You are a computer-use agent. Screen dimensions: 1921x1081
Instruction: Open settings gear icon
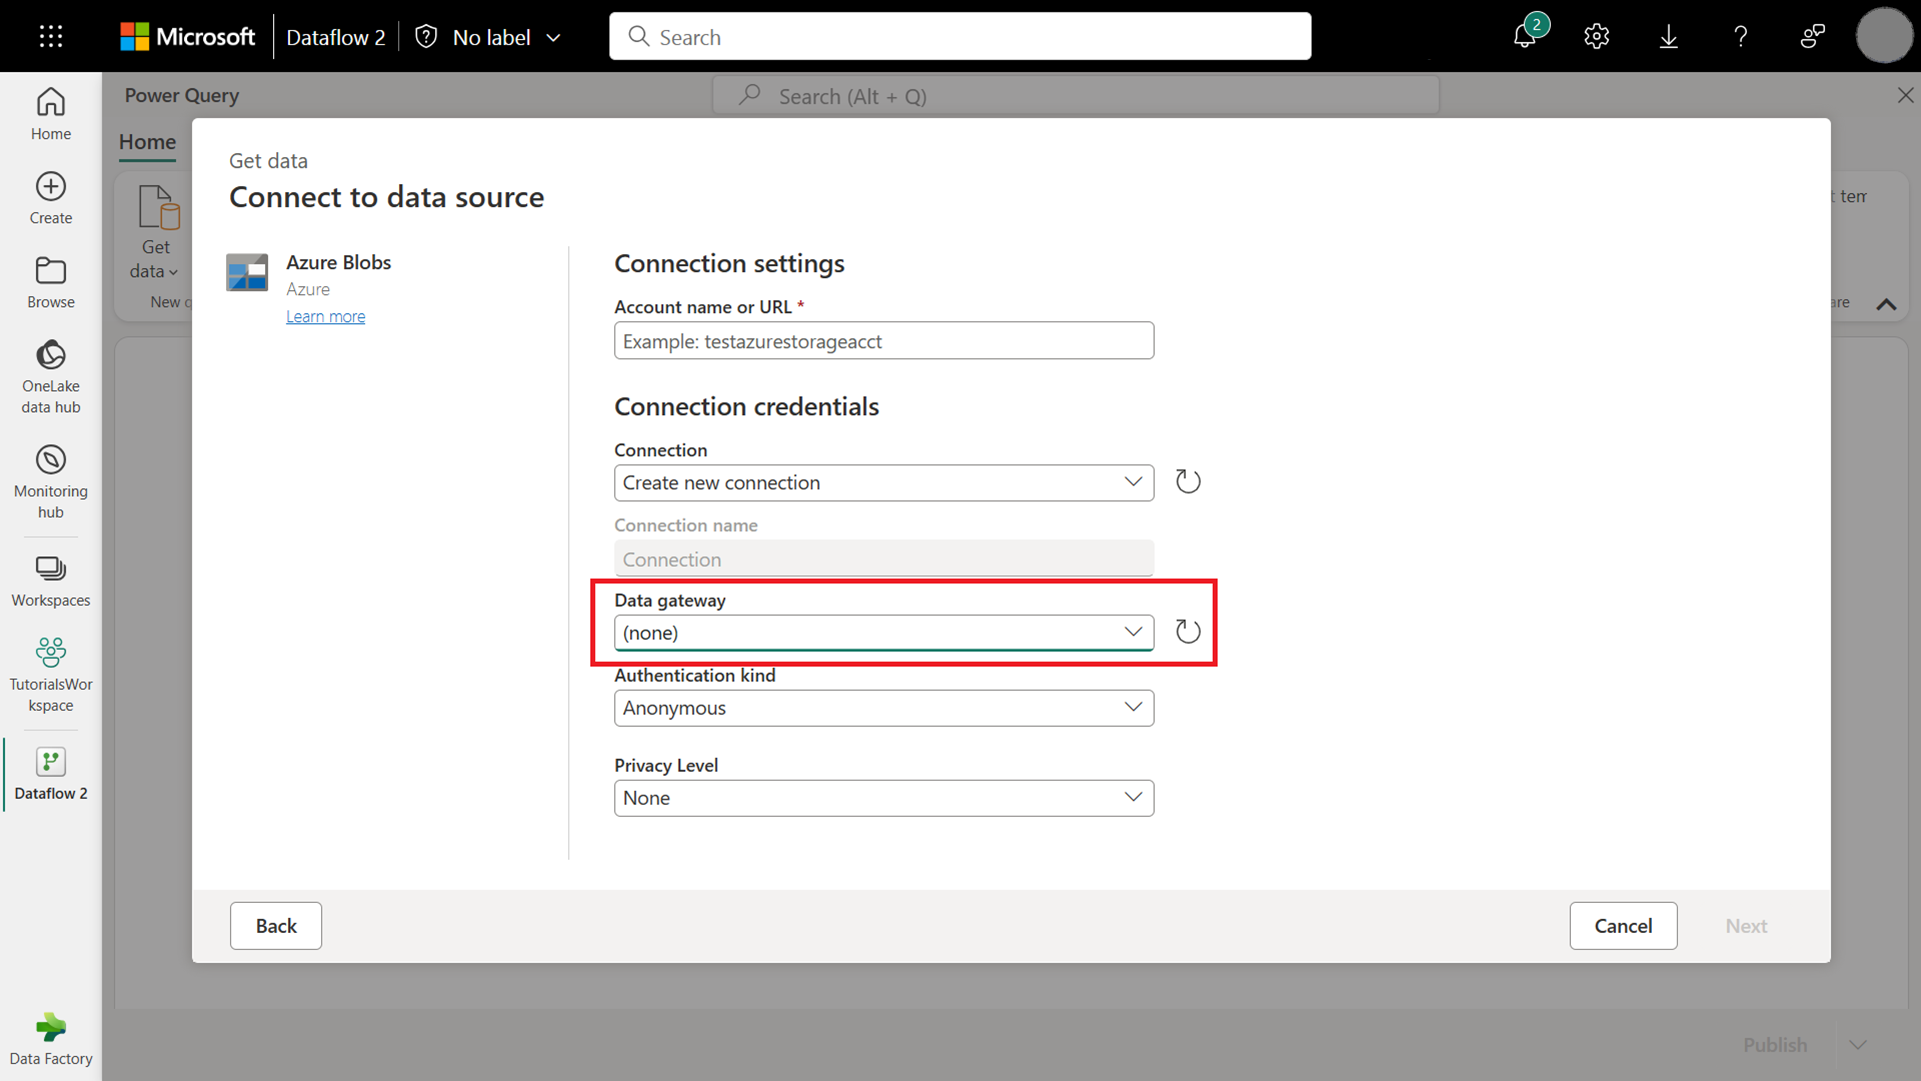pos(1596,37)
